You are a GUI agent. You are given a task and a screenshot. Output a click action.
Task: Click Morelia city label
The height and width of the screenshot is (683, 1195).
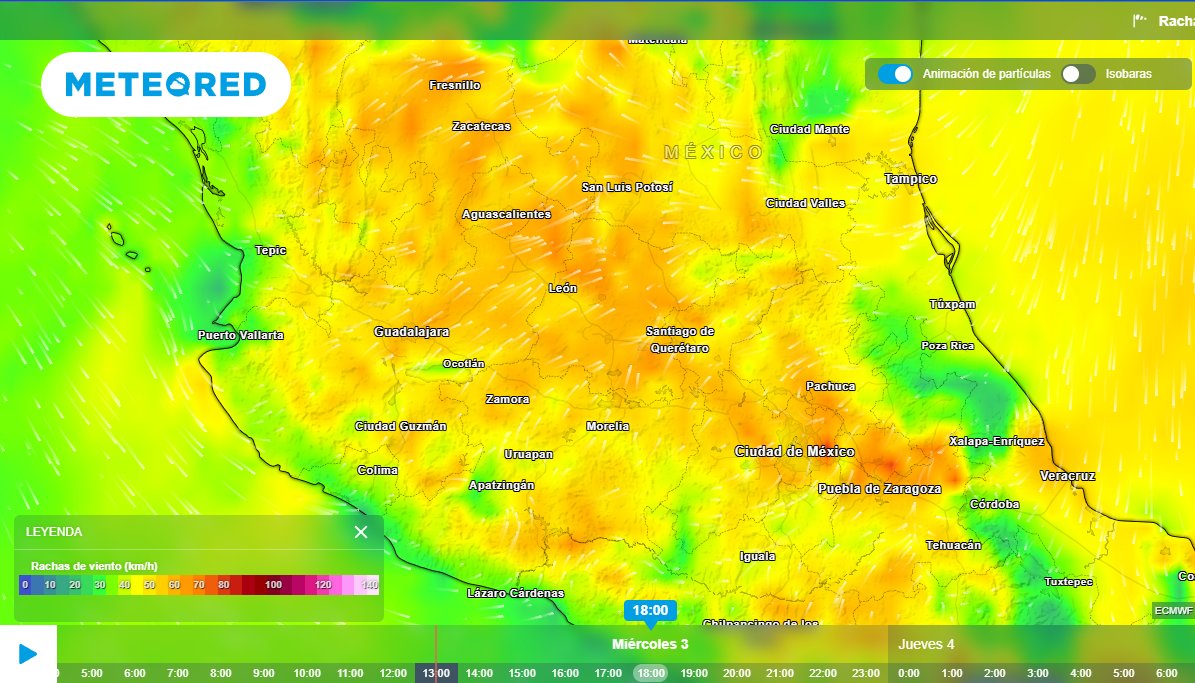click(607, 426)
